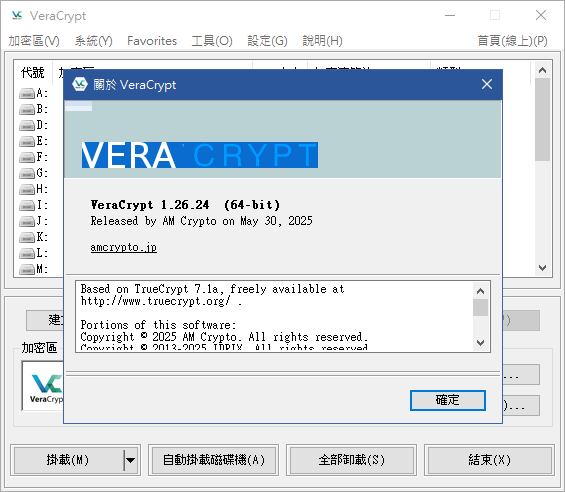Click drive icon for K: row
This screenshot has height=492, width=565.
(x=27, y=238)
